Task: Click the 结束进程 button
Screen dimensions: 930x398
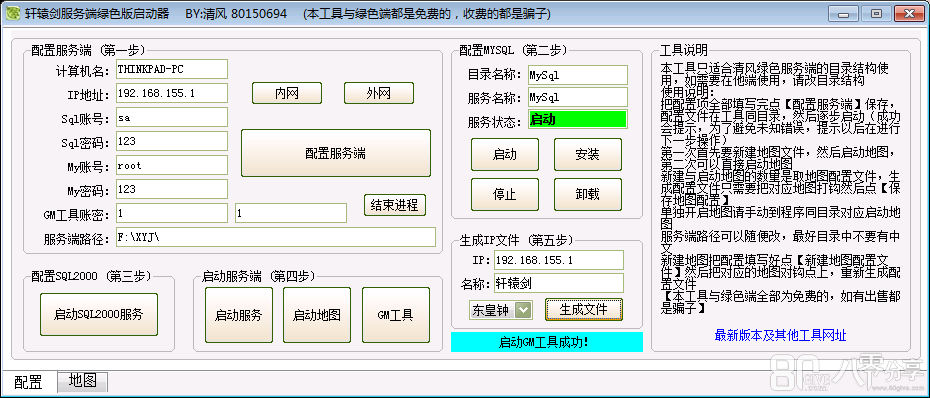Action: pyautogui.click(x=394, y=205)
